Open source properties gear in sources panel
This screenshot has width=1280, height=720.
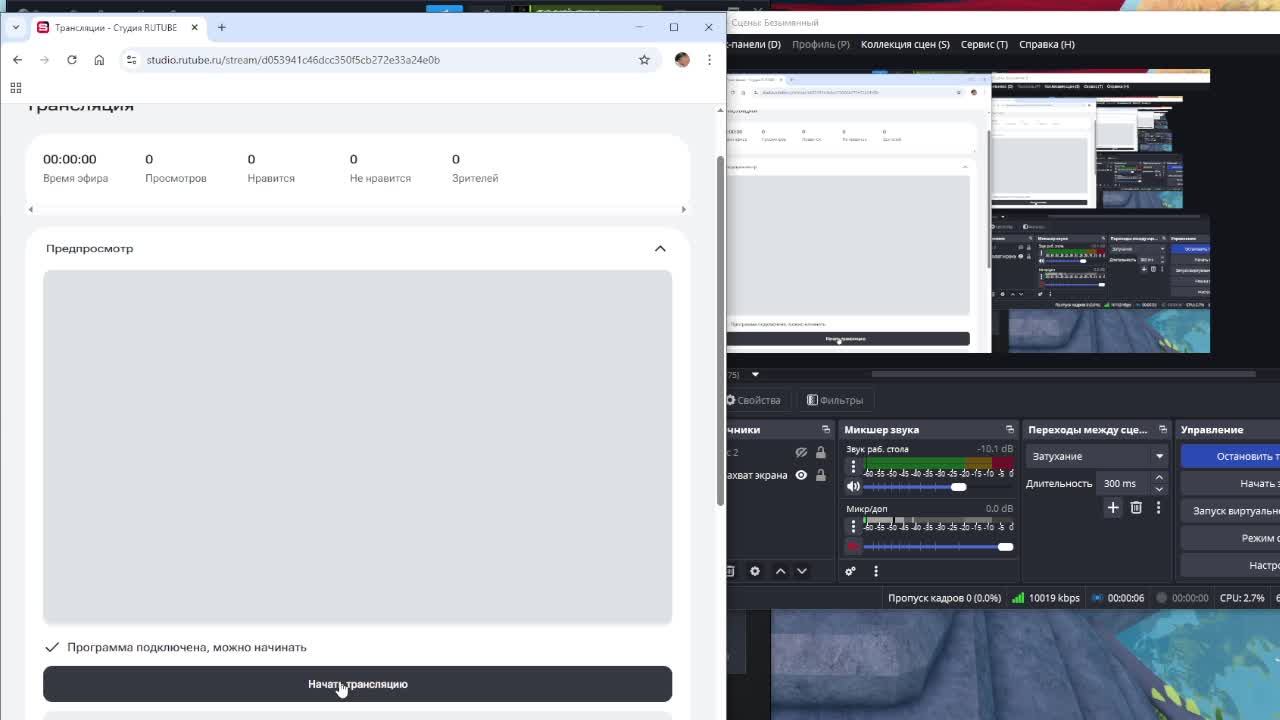tap(755, 571)
